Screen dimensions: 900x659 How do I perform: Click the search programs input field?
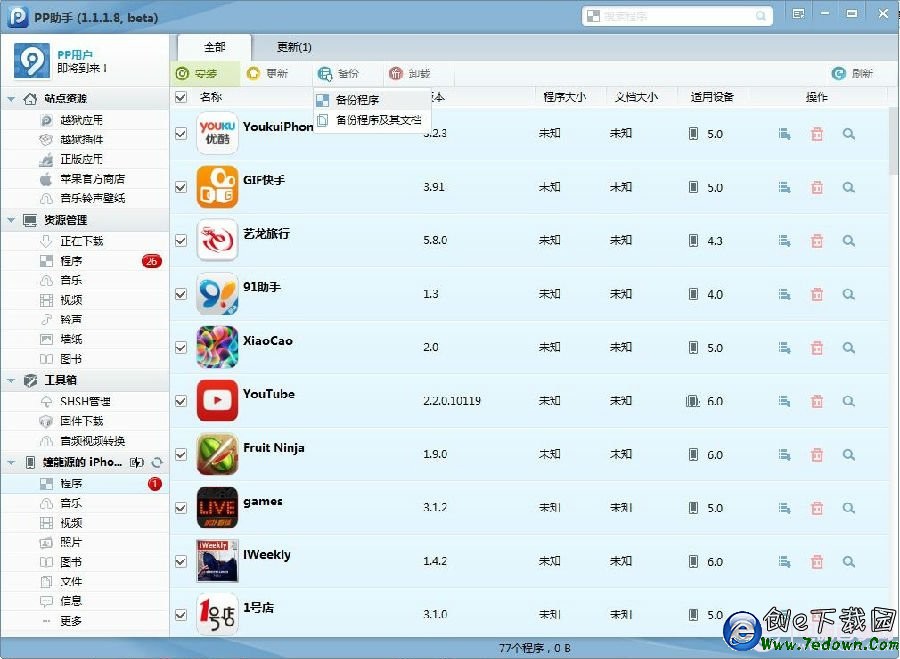pyautogui.click(x=676, y=16)
